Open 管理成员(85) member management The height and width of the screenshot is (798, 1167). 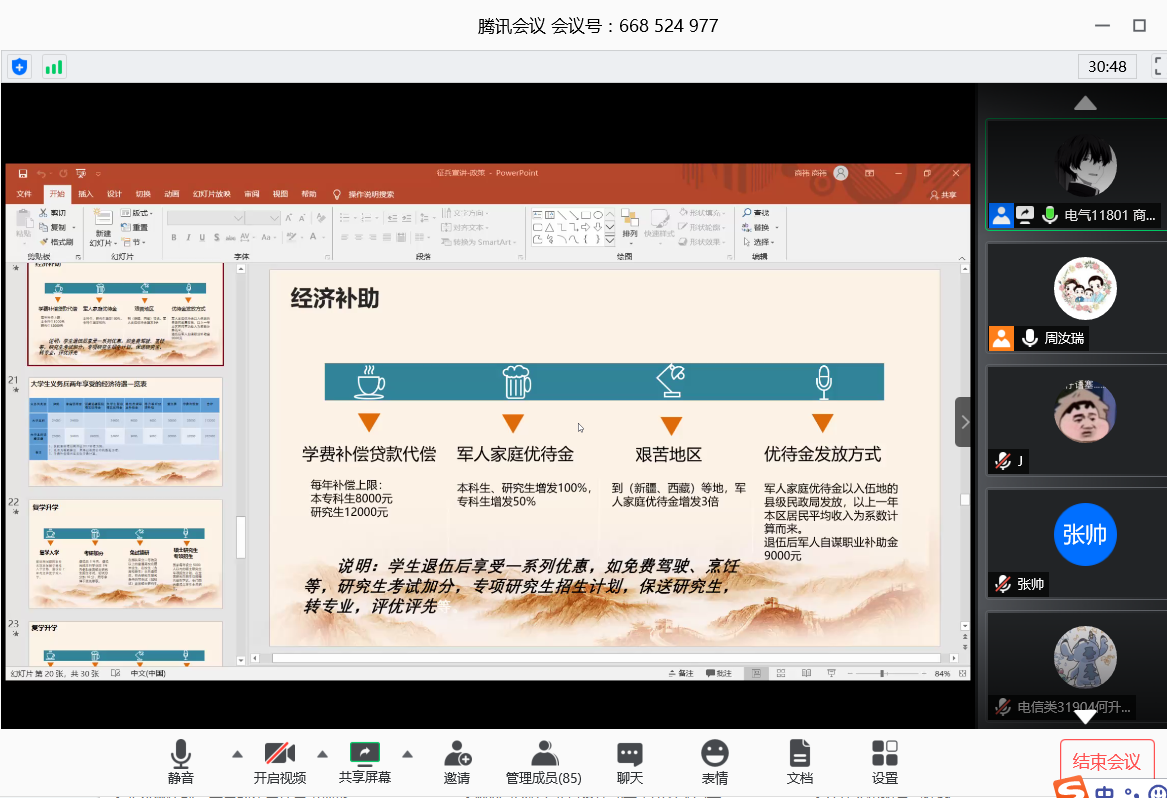tap(543, 762)
